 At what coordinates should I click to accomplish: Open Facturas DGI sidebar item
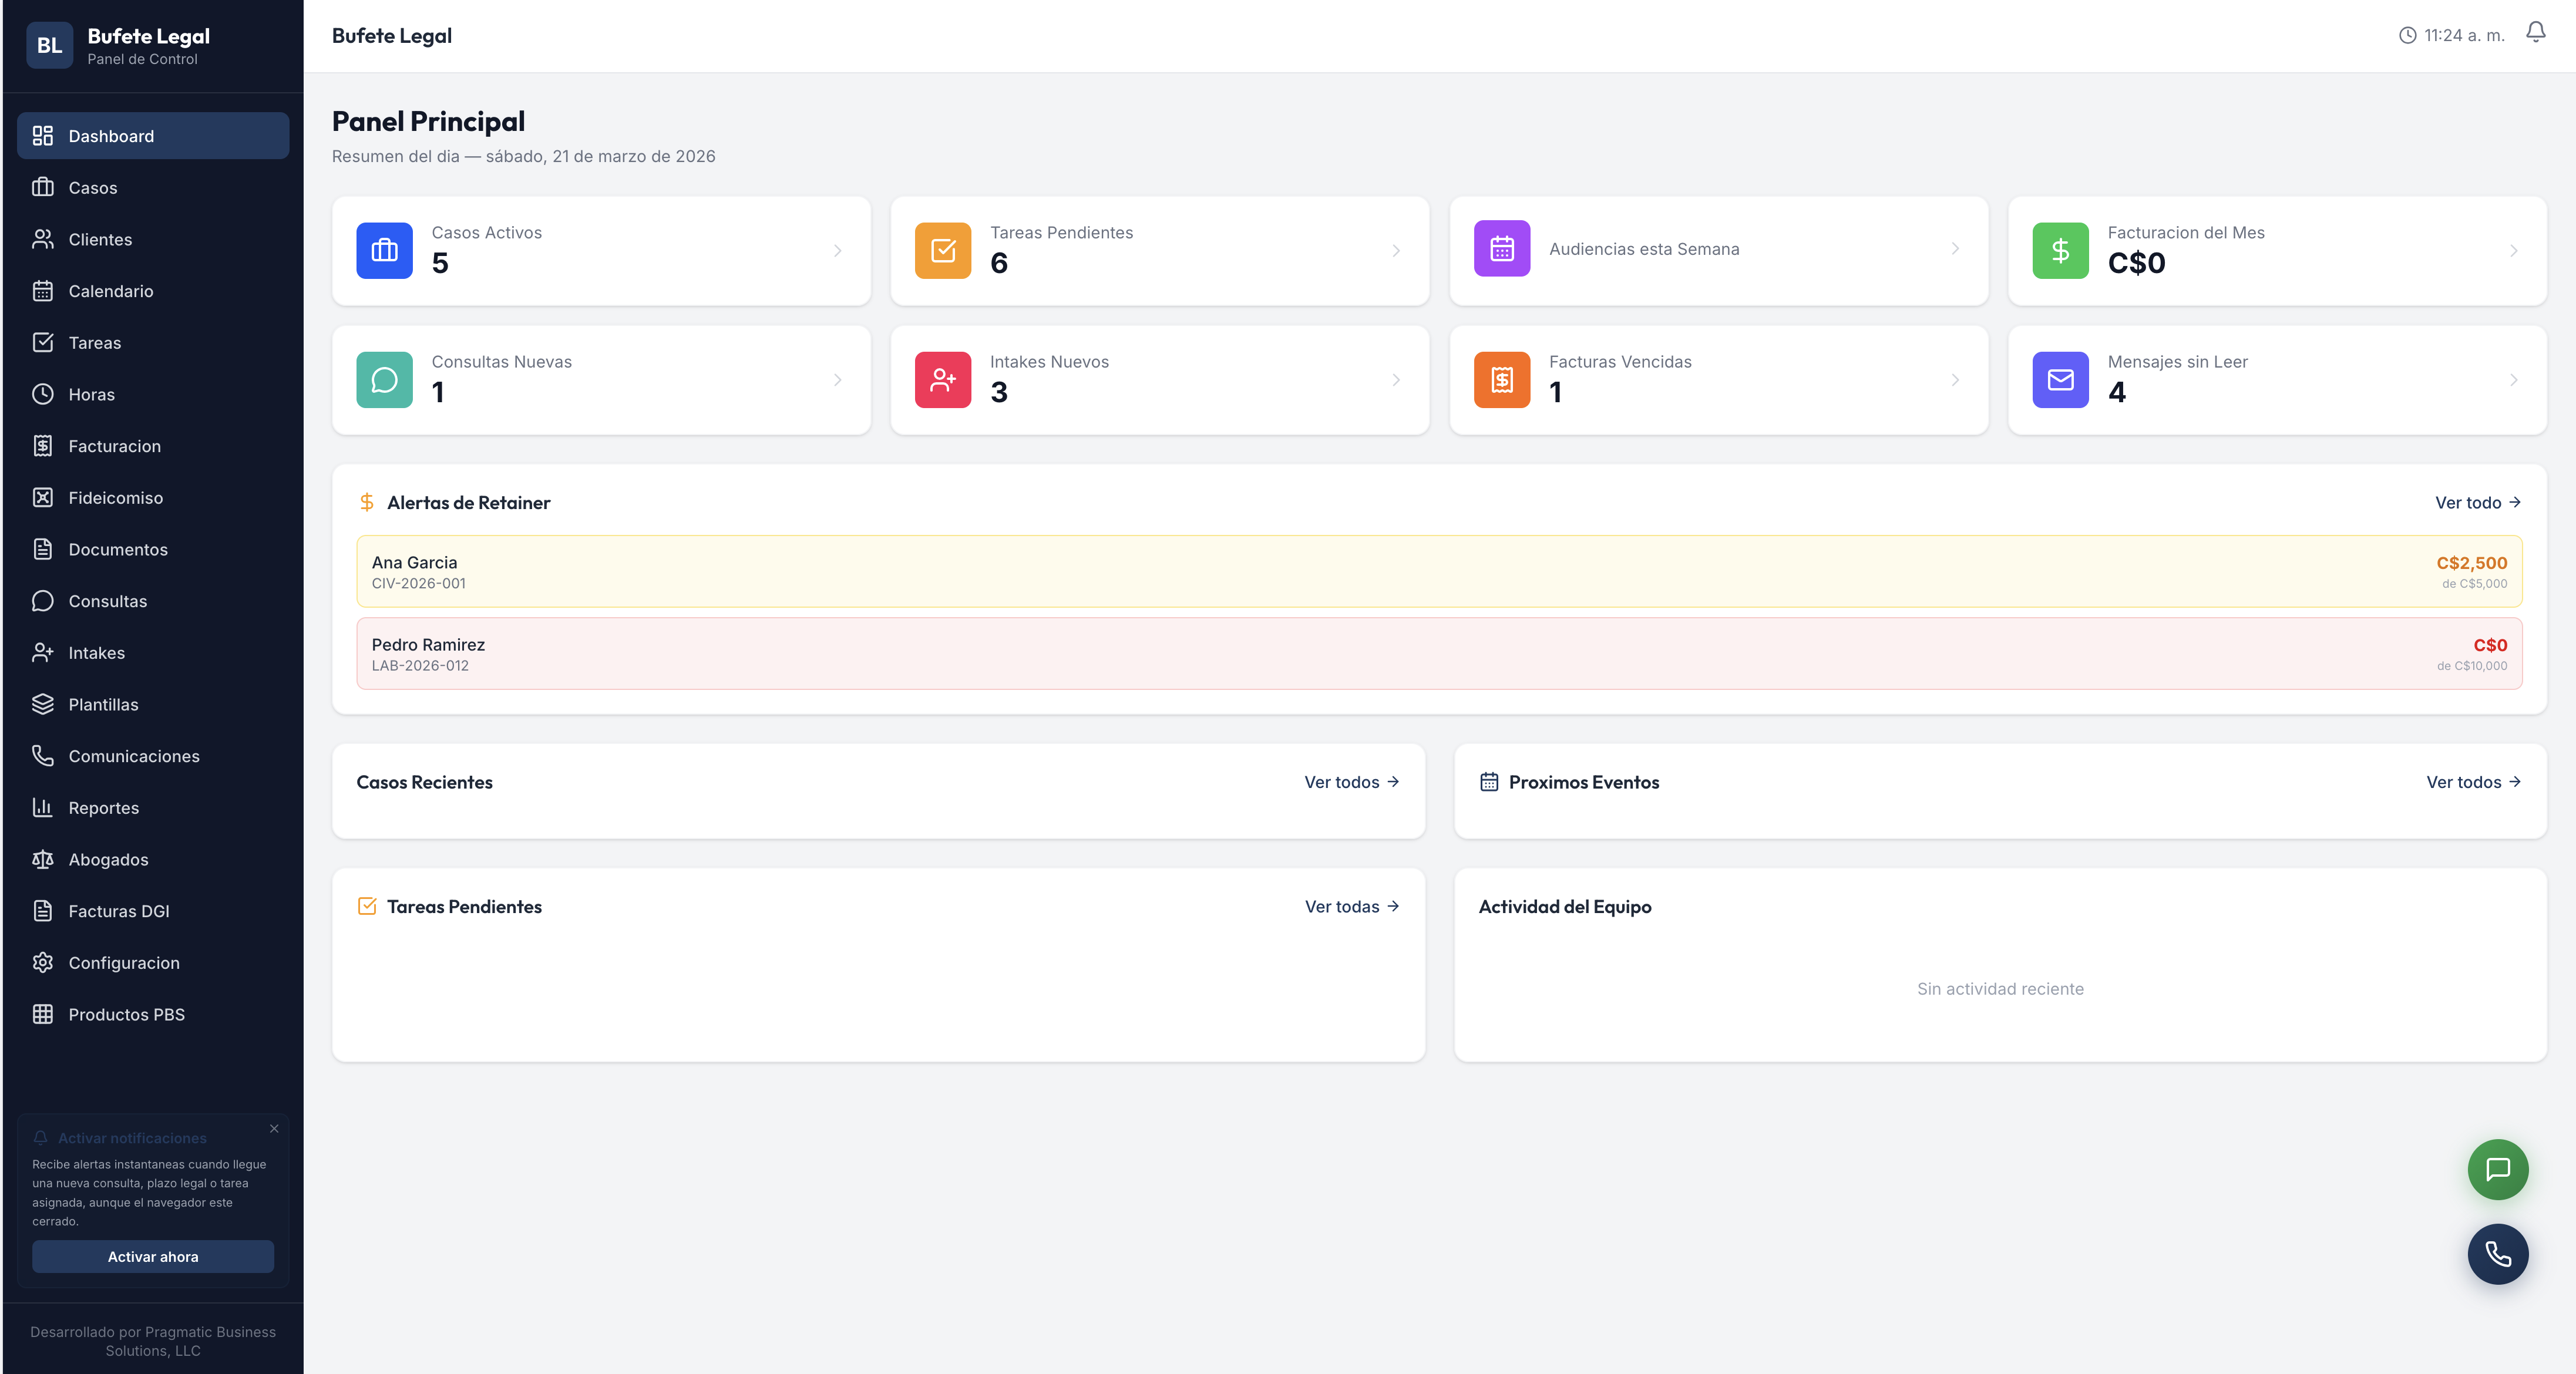pos(118,911)
